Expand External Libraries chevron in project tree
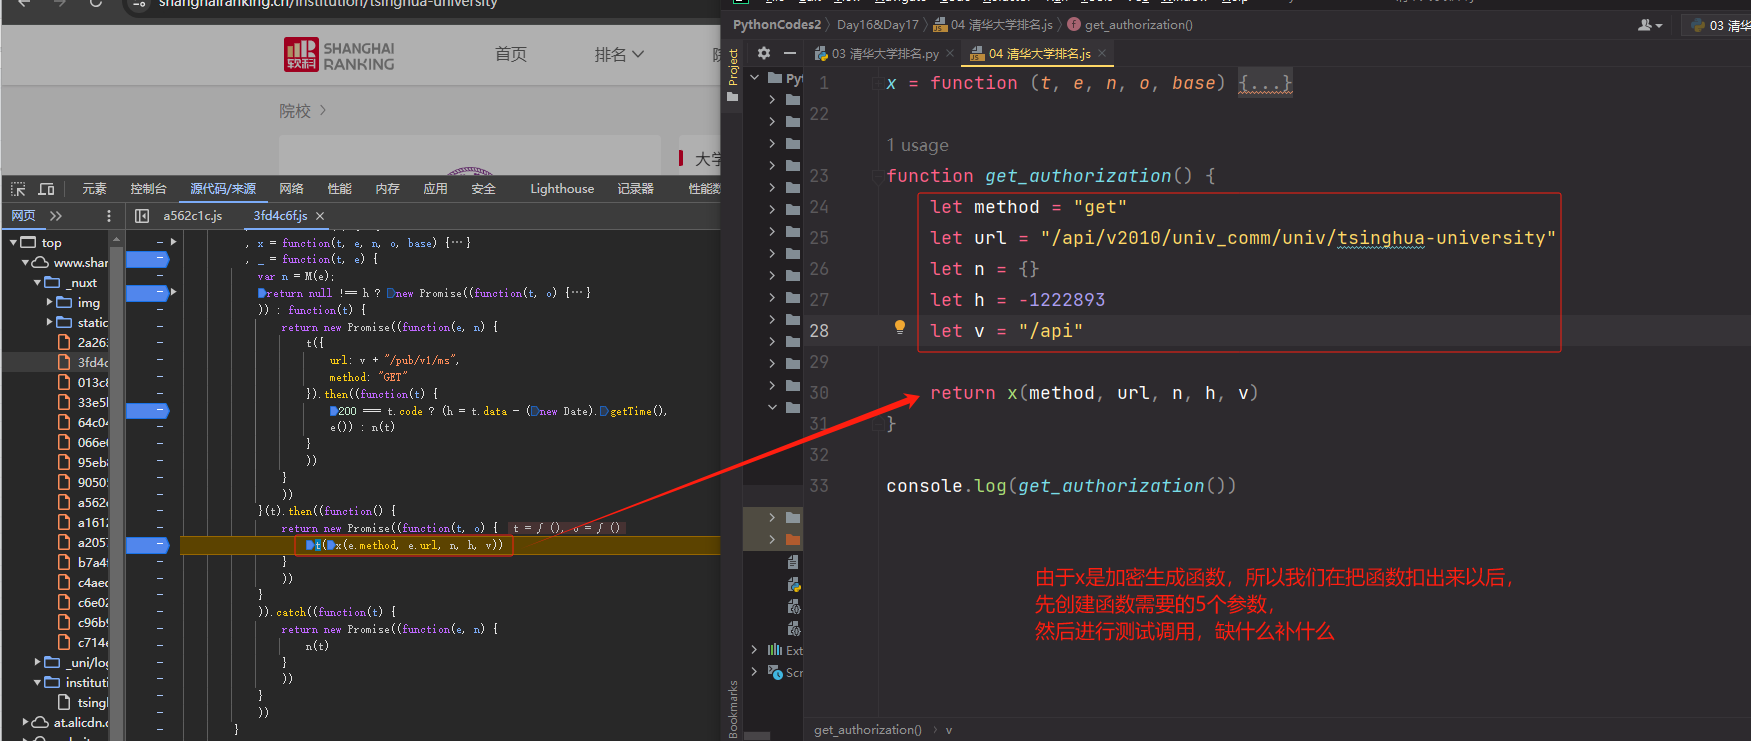 (754, 650)
